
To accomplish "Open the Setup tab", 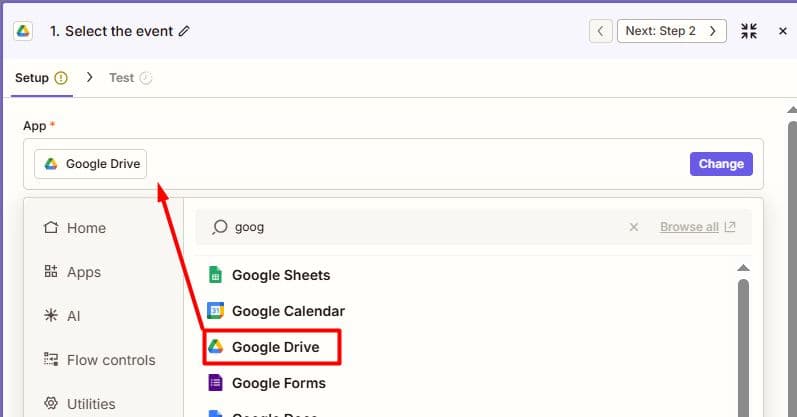I will pyautogui.click(x=41, y=78).
